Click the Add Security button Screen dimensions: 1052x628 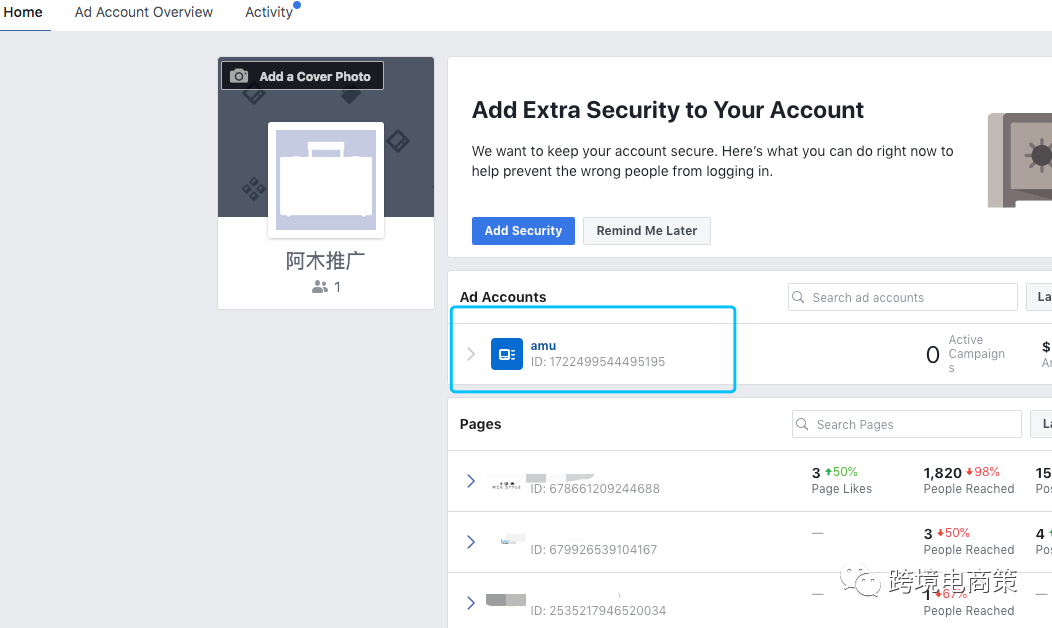(523, 231)
